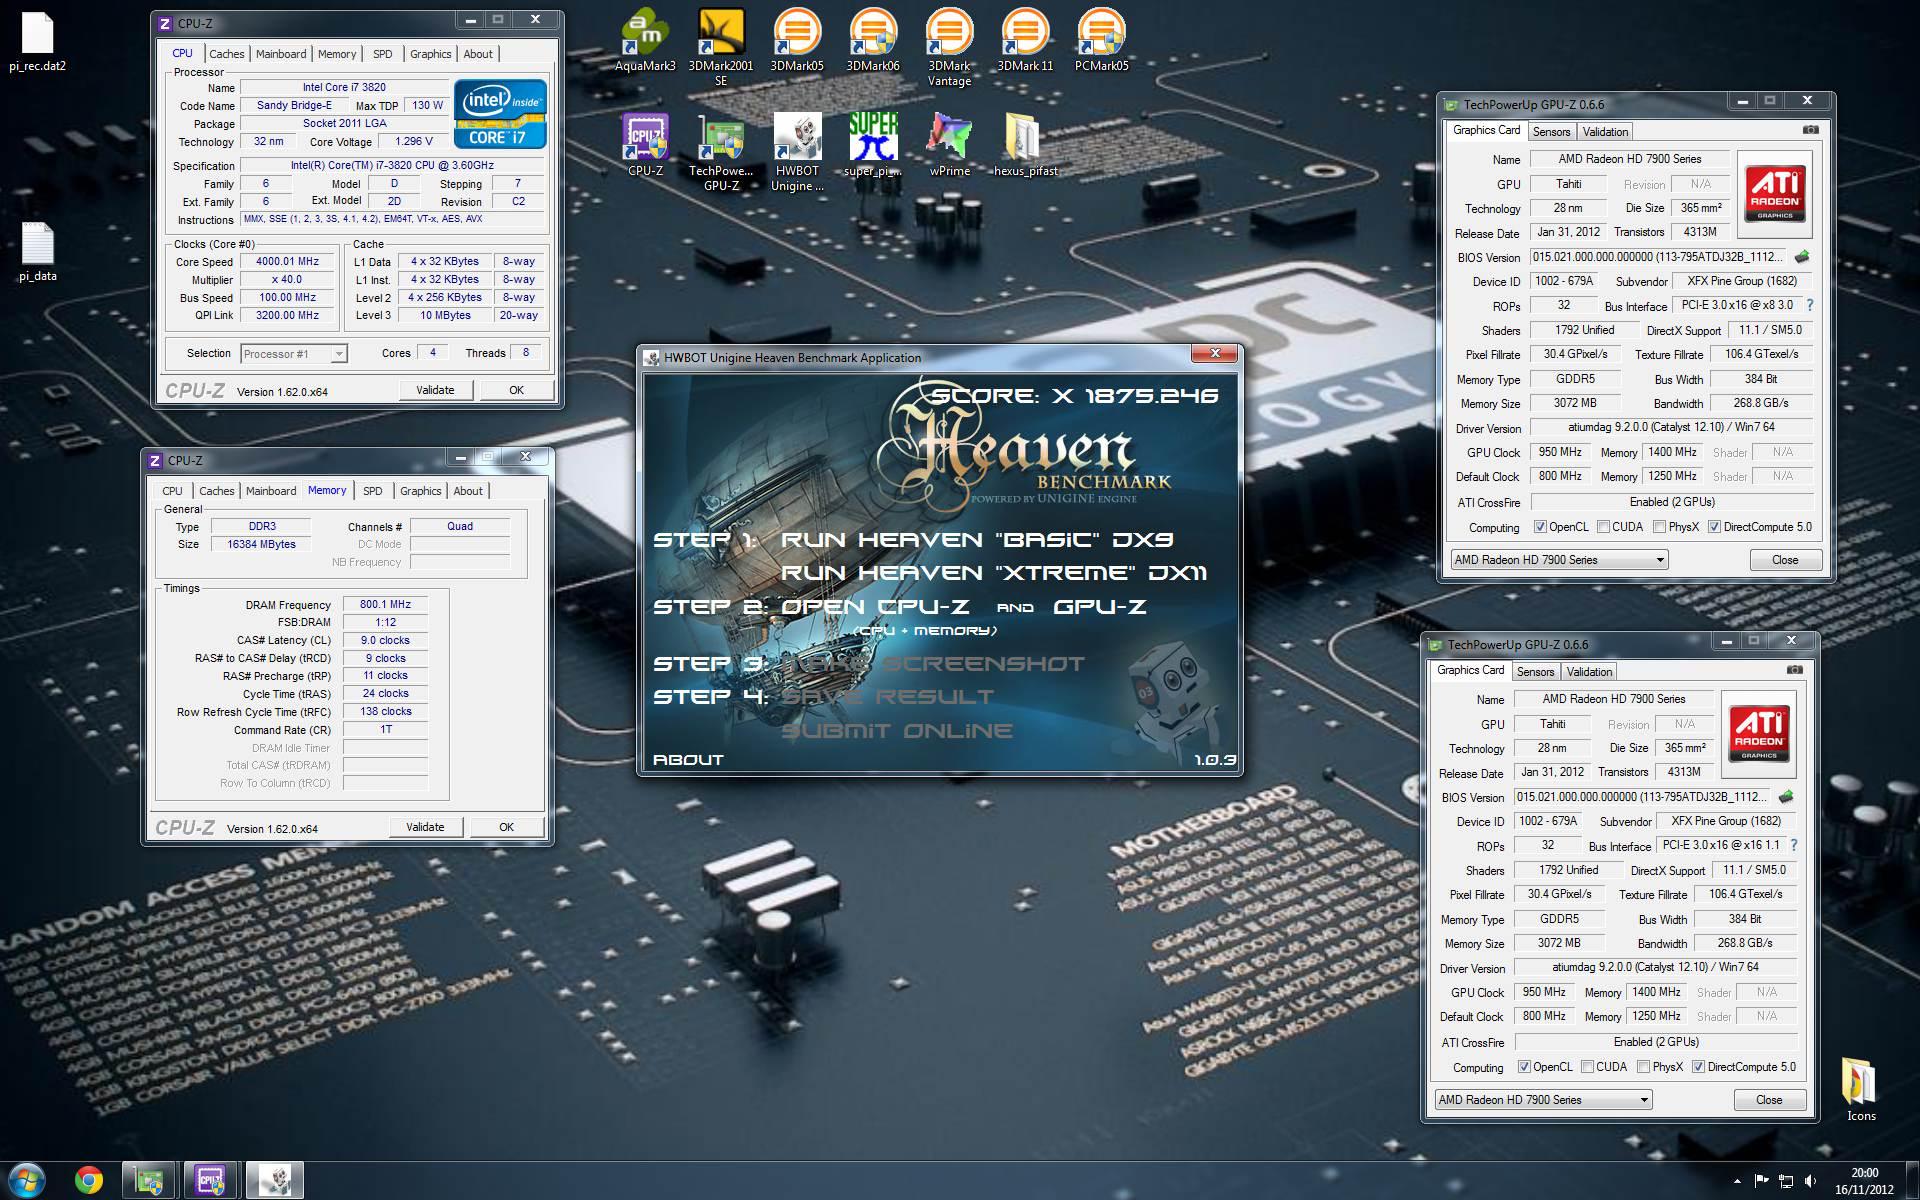
Task: Open the Windows Start menu
Action: (27, 1181)
